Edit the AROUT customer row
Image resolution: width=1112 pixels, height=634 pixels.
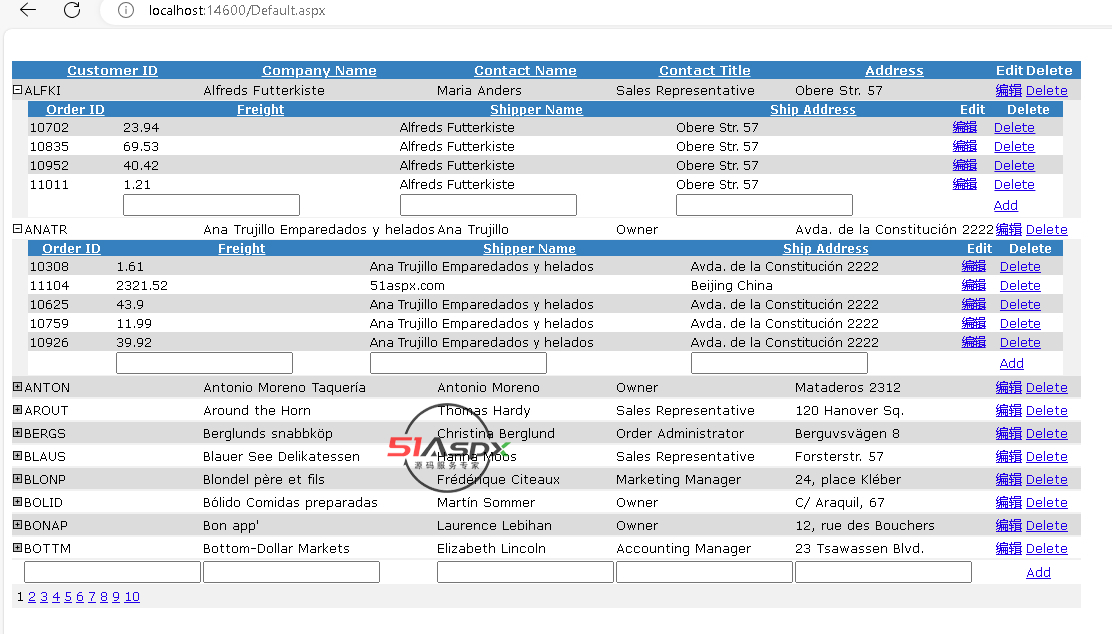click(1008, 411)
